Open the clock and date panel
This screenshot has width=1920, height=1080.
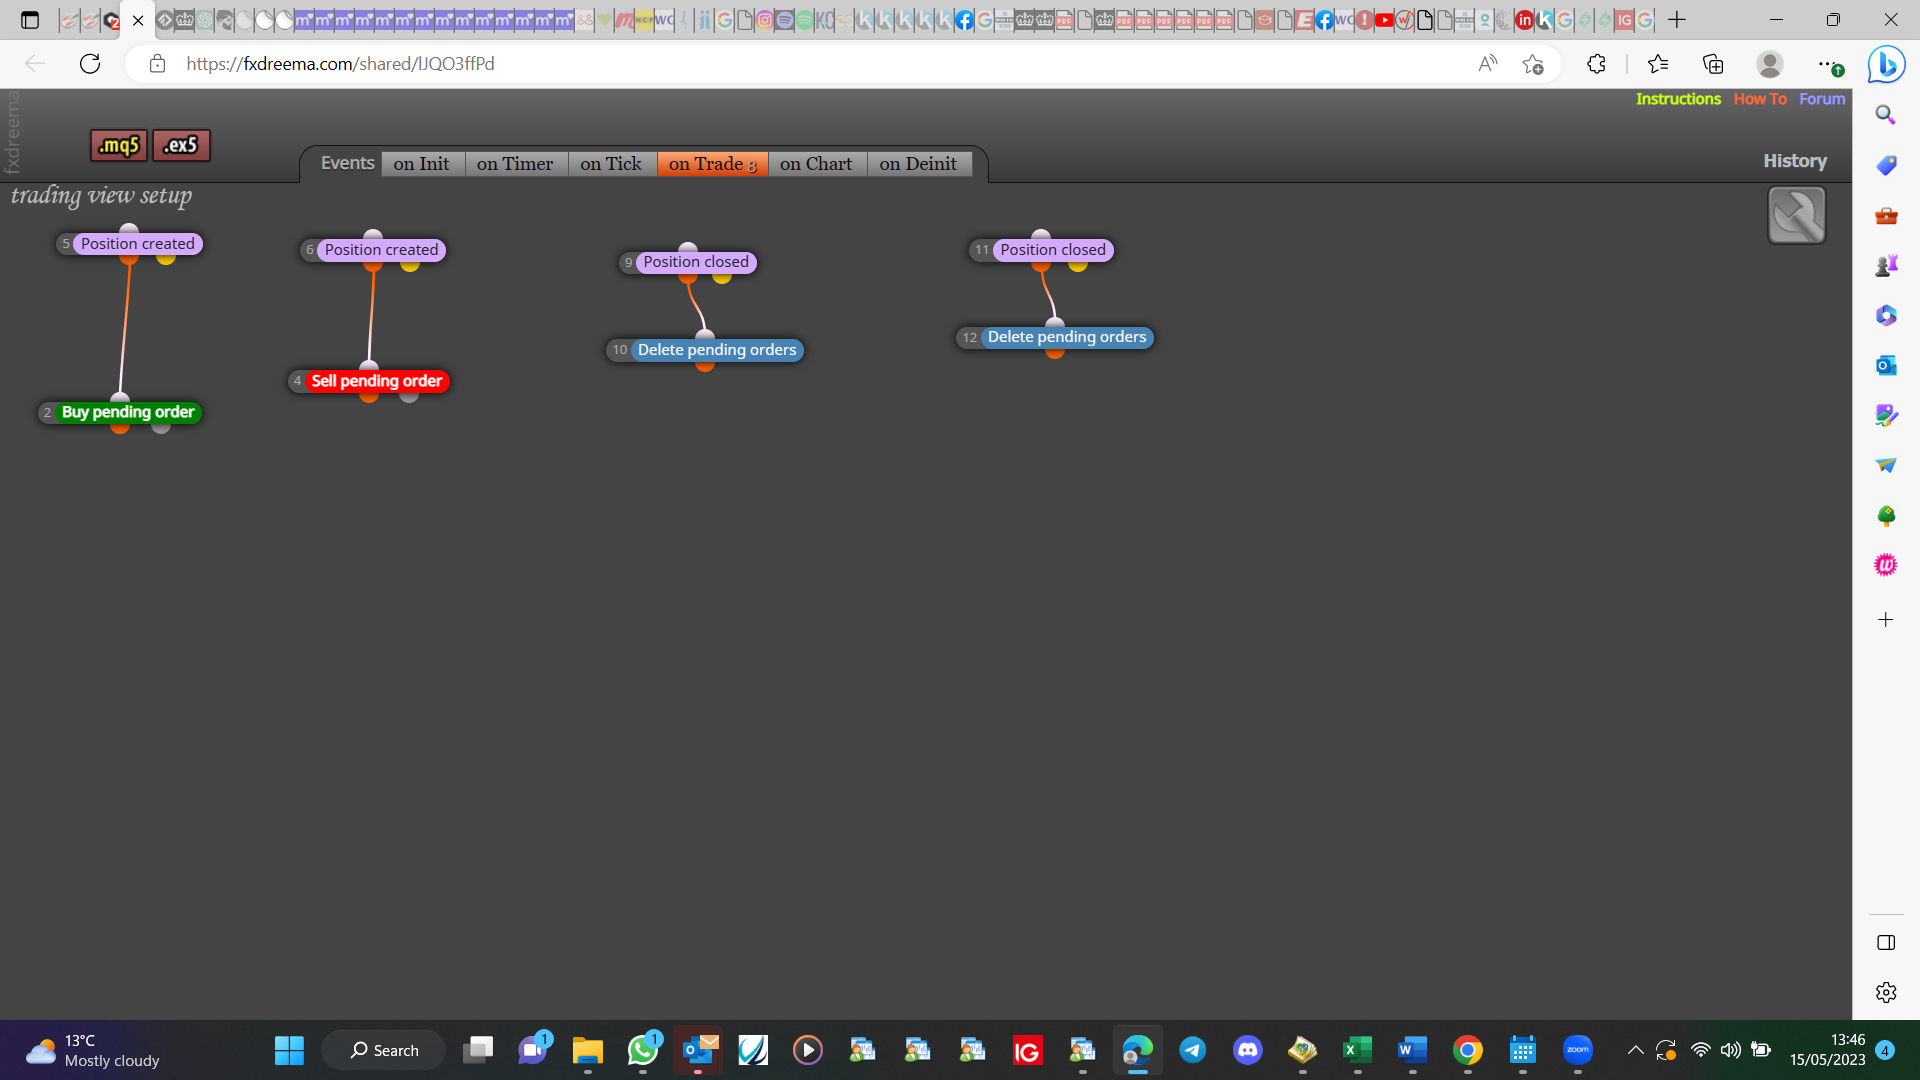click(1828, 1050)
